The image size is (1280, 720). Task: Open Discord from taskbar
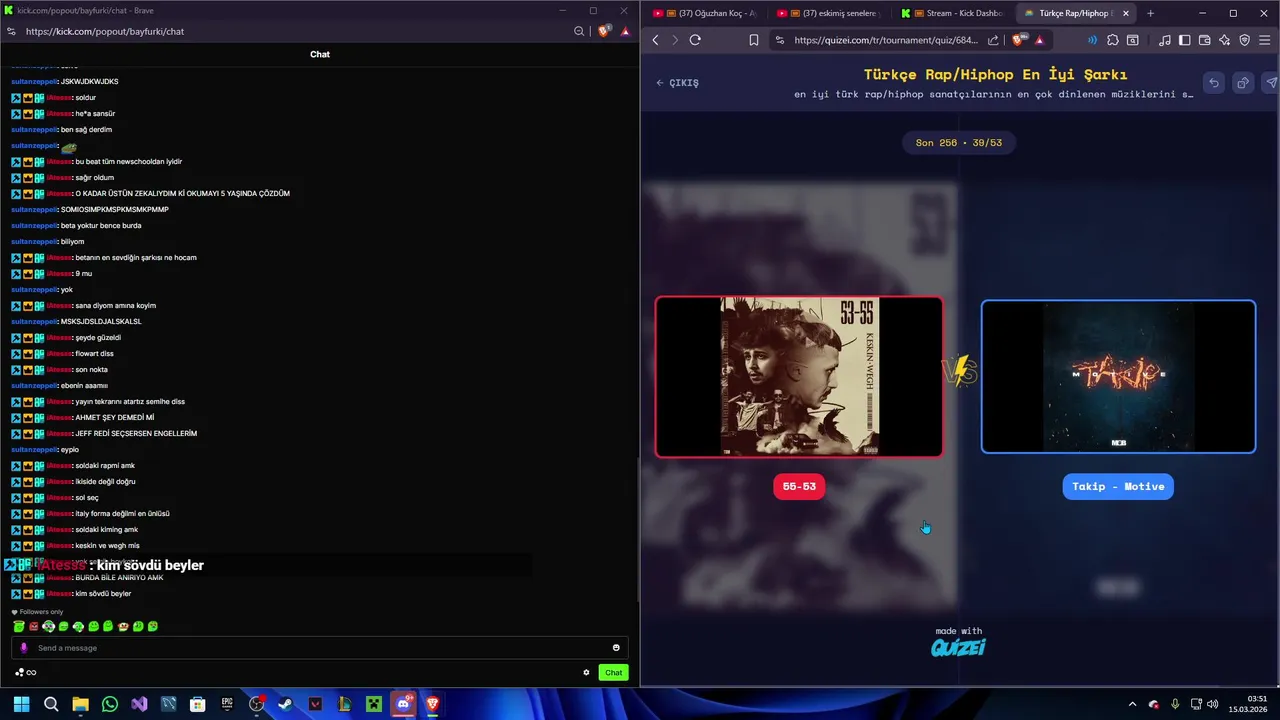point(404,704)
